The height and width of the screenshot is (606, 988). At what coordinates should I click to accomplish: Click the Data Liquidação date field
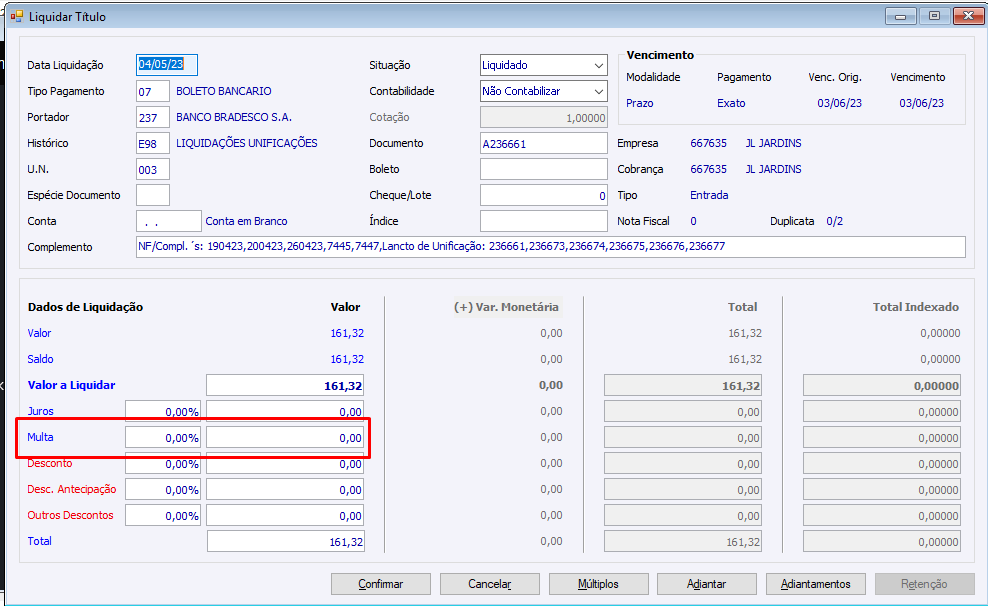pos(167,65)
